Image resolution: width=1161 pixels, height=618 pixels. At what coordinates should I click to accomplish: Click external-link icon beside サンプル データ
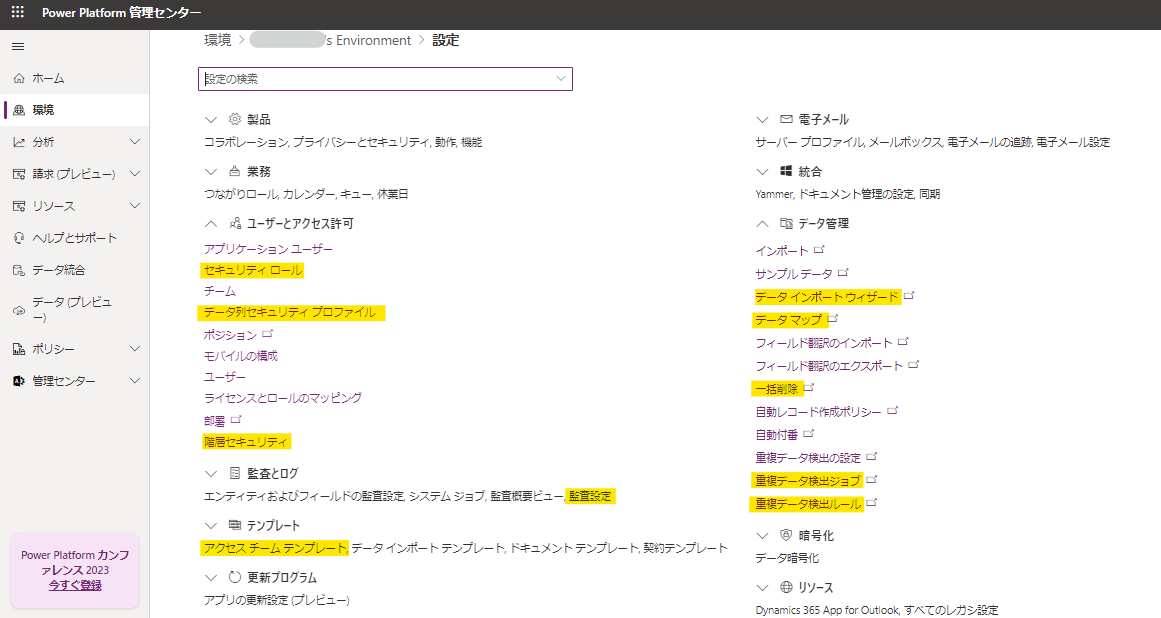tap(843, 273)
